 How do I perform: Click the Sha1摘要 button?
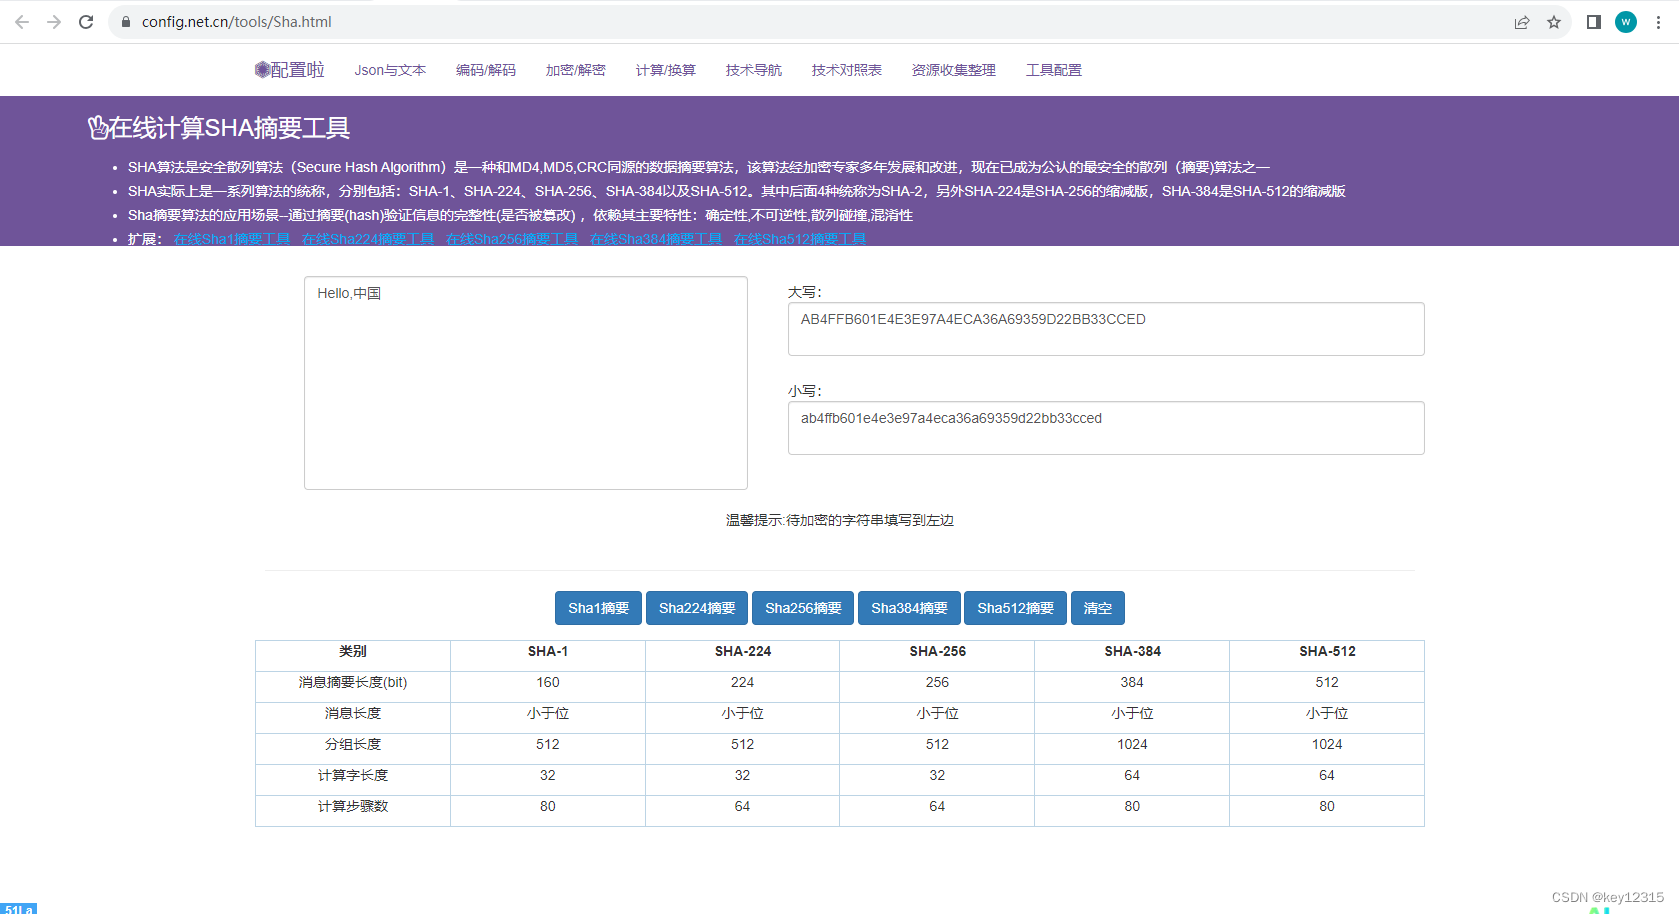598,608
